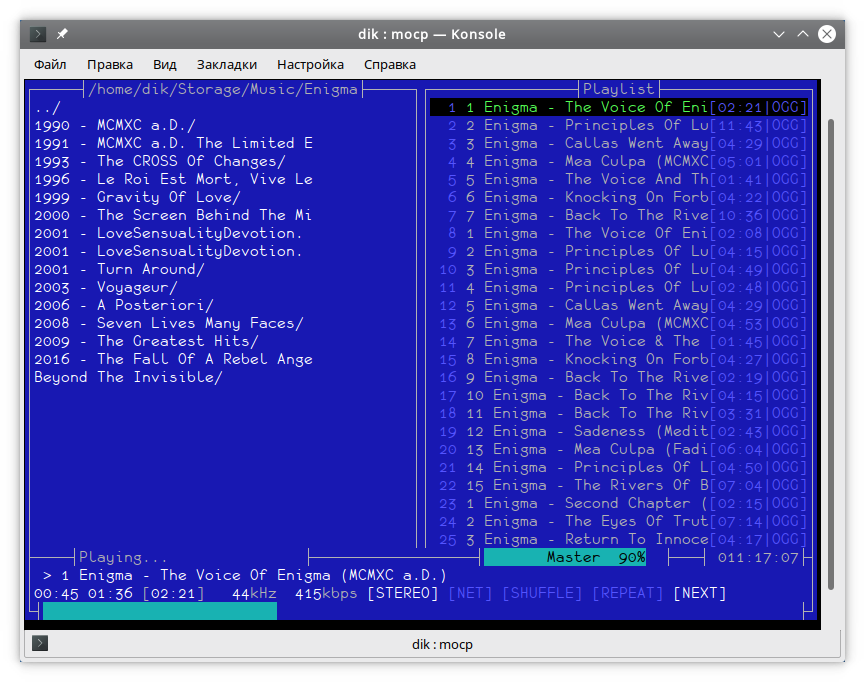Open '2000 - The Screen Behind The Mi' folder
Viewport: 865px width, 682px height.
(173, 215)
